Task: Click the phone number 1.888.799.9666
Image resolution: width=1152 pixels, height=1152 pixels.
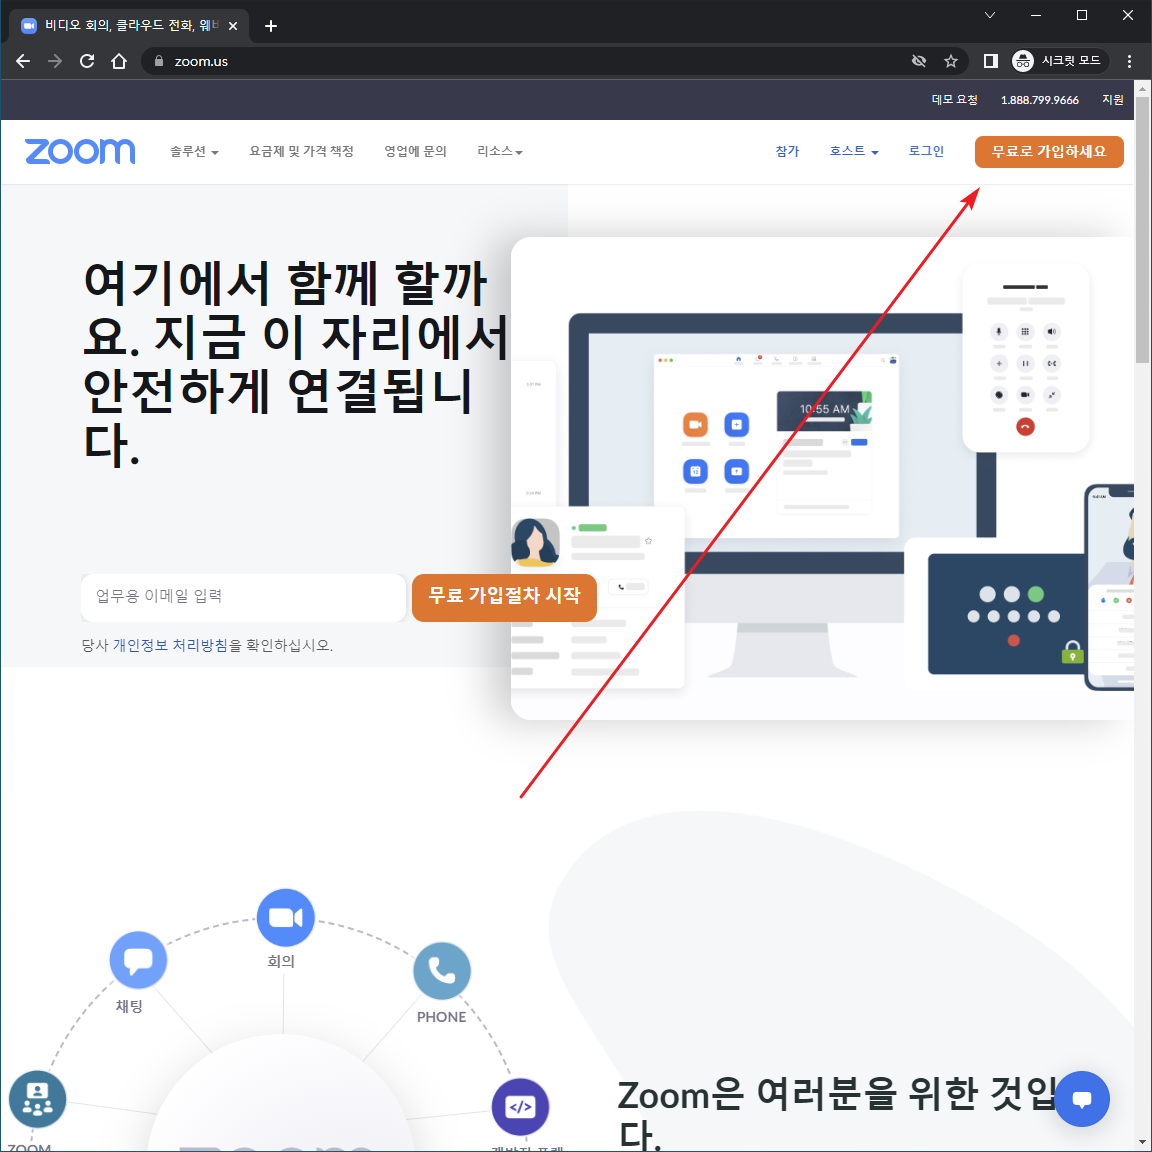Action: pyautogui.click(x=1040, y=100)
